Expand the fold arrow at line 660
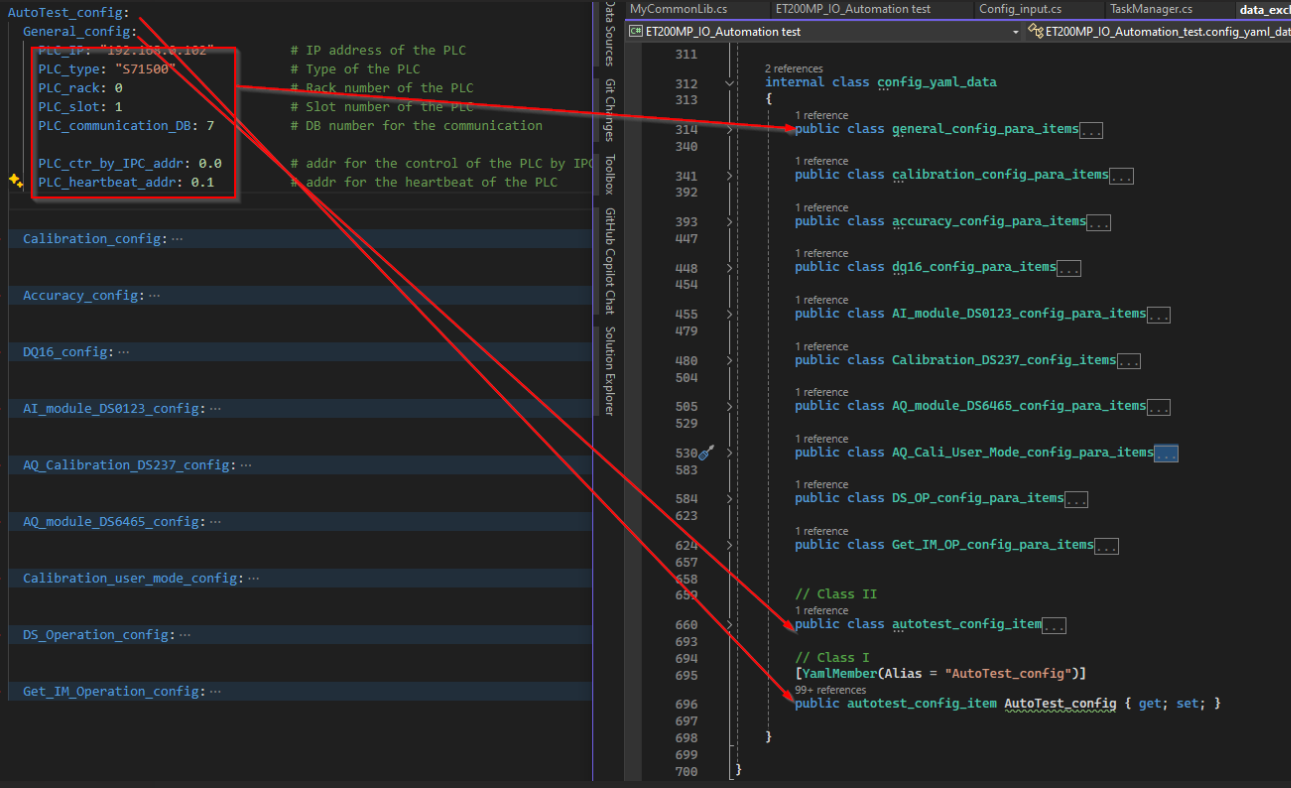Screen dimensions: 1291x788 click(x=729, y=624)
